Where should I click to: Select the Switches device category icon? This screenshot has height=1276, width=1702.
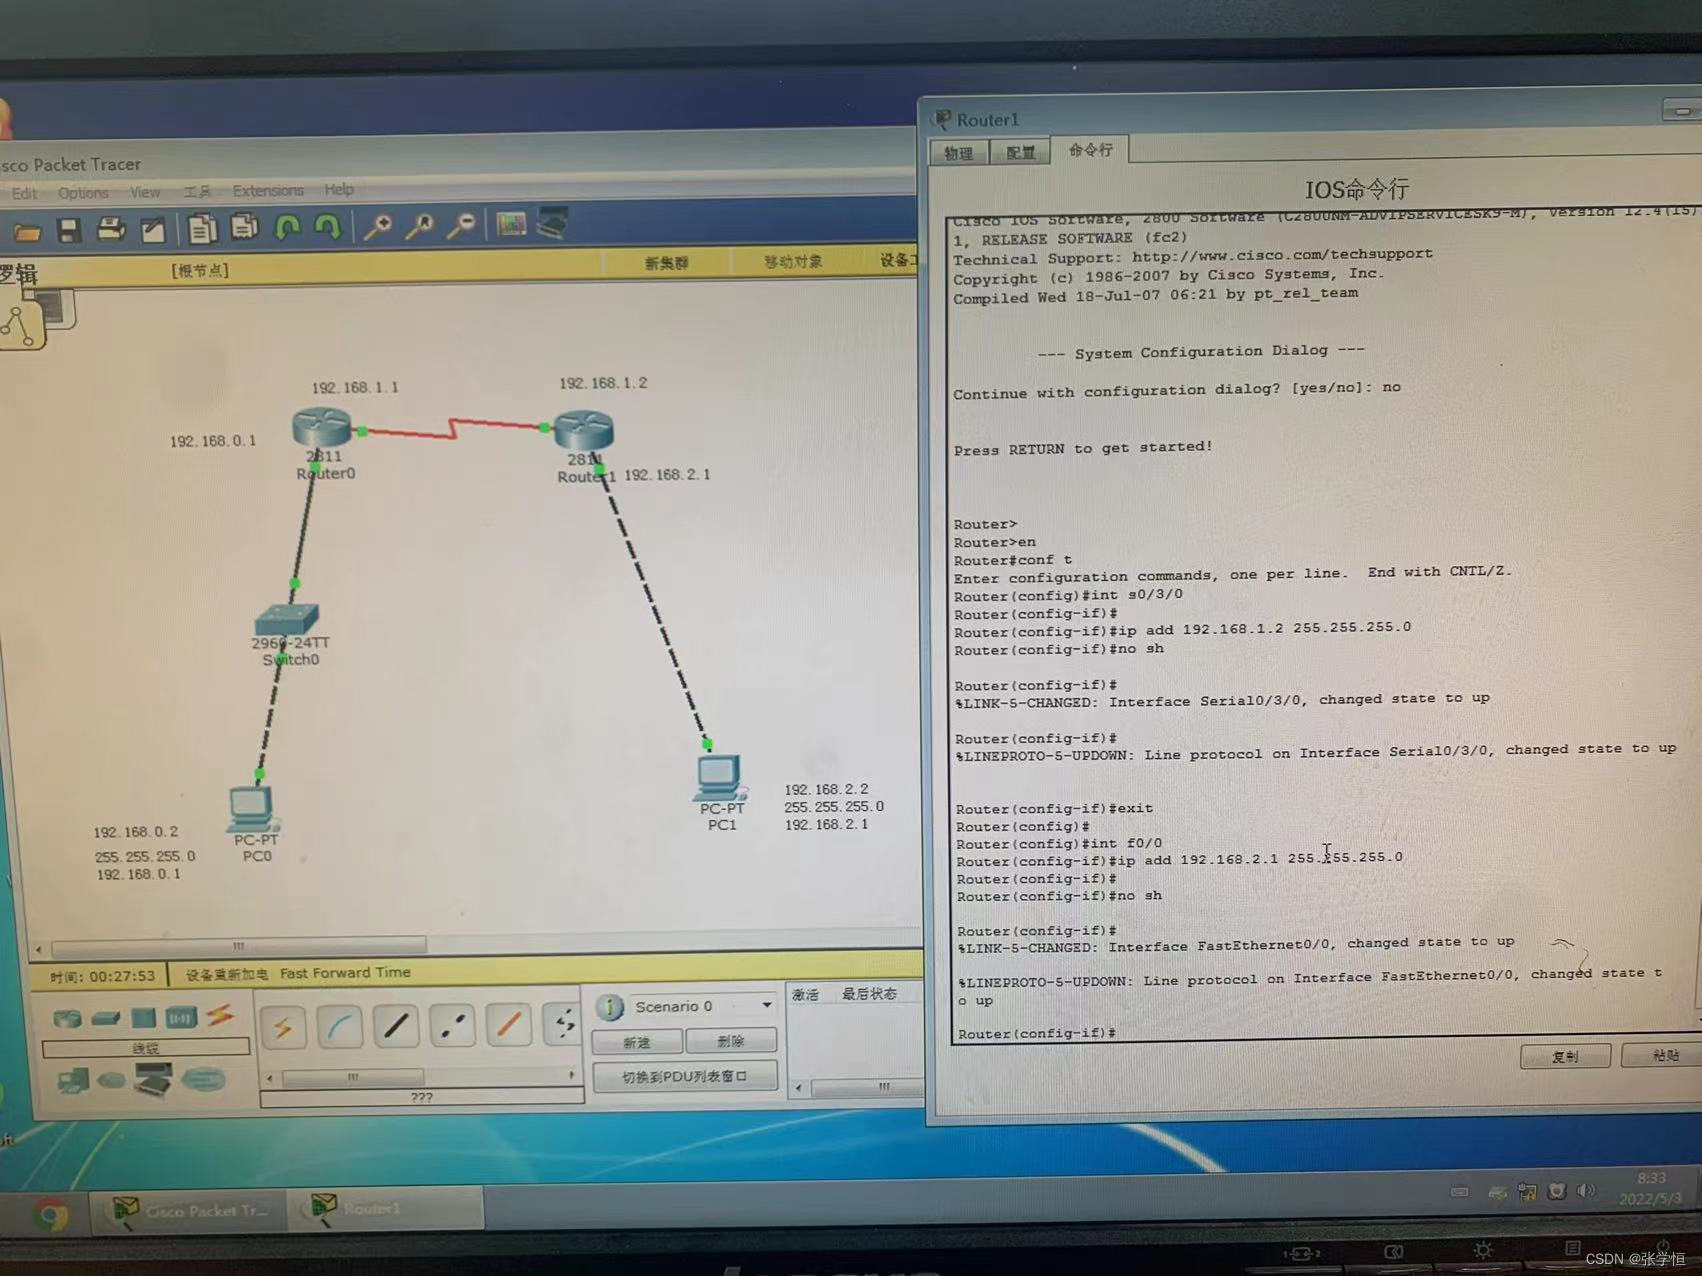(105, 1018)
